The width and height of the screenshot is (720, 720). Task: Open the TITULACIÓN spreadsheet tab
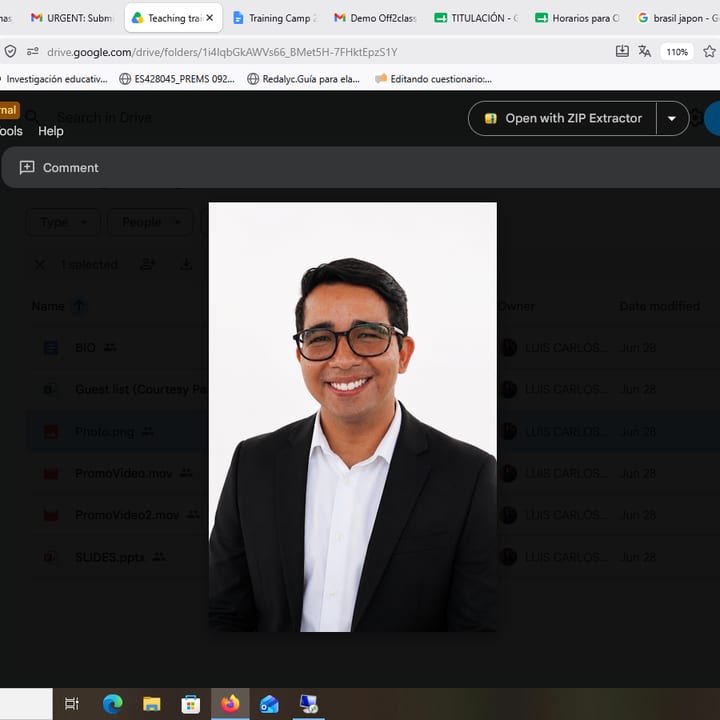tap(476, 18)
